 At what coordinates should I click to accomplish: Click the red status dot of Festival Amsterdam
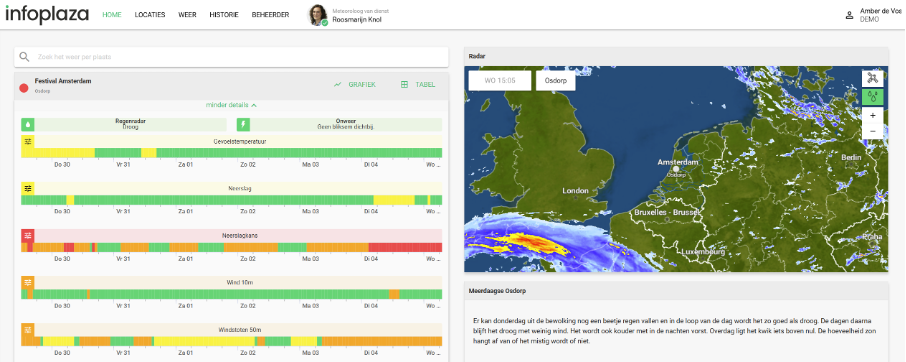(x=24, y=88)
